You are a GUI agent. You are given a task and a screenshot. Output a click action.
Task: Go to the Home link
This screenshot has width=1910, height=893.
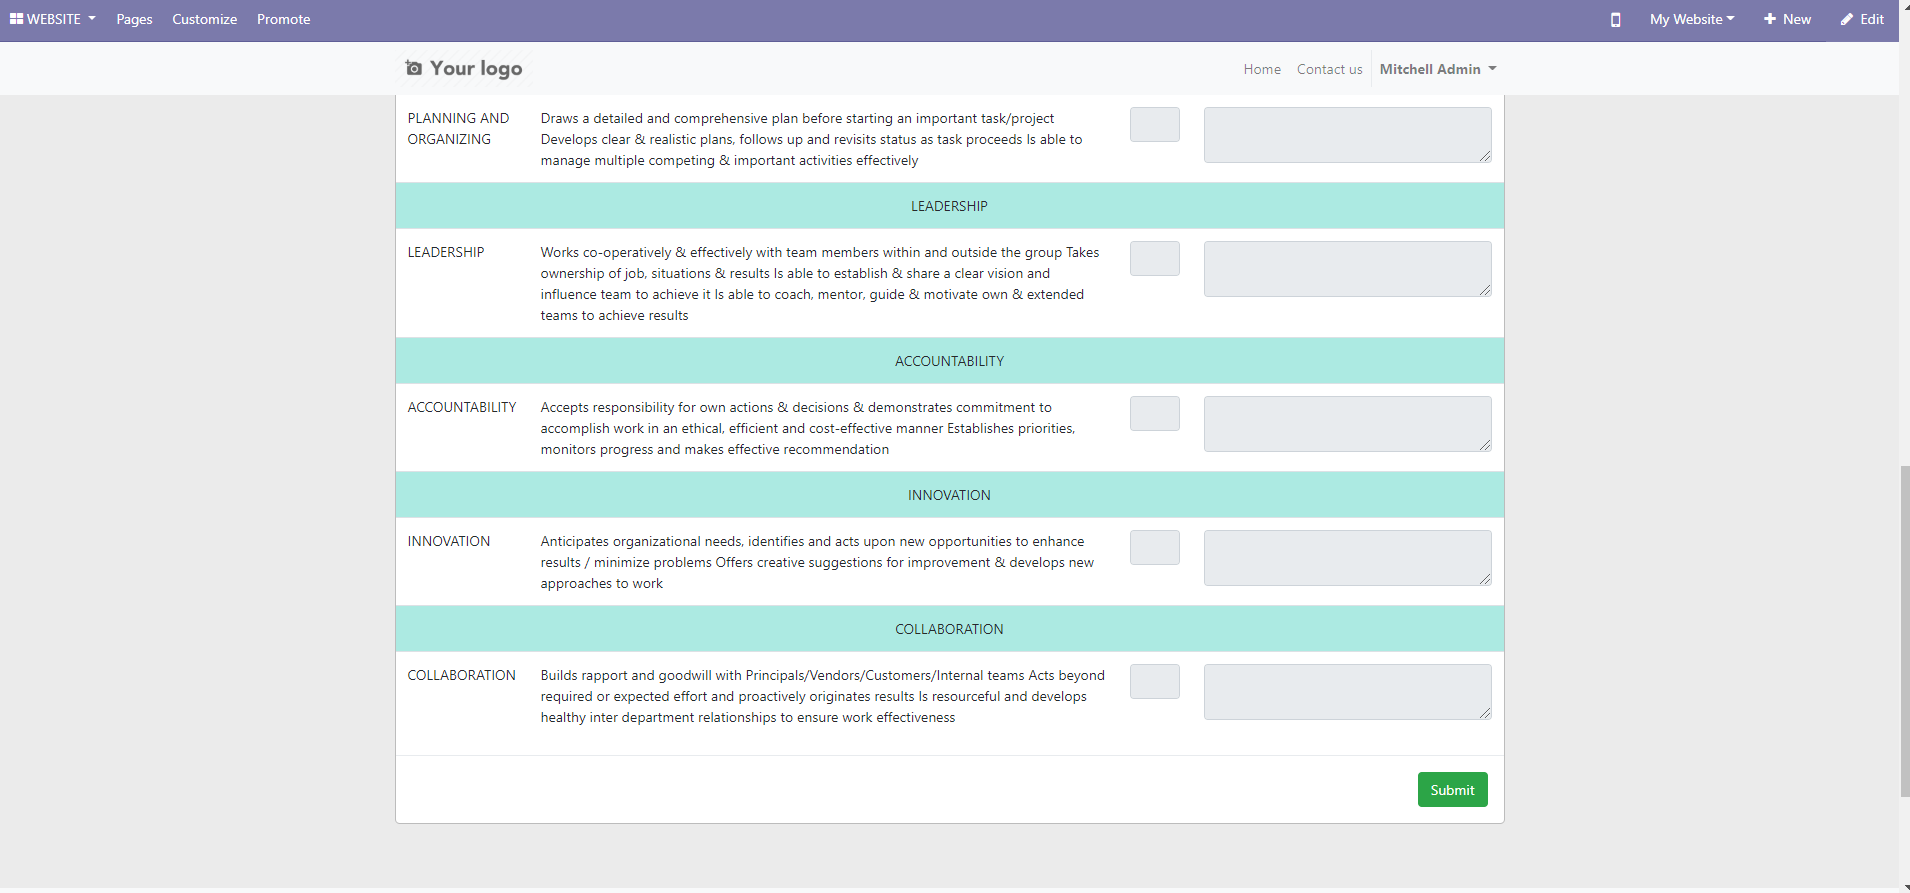click(x=1262, y=69)
